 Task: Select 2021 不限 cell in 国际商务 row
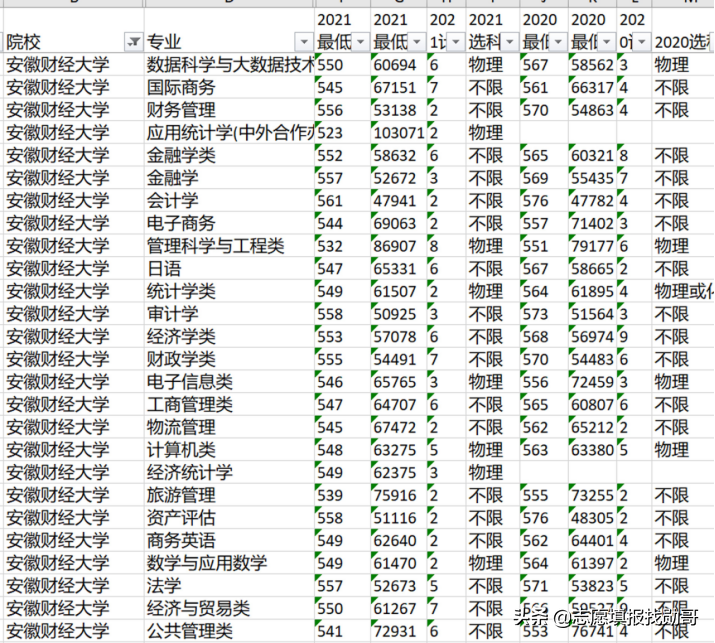492,87
